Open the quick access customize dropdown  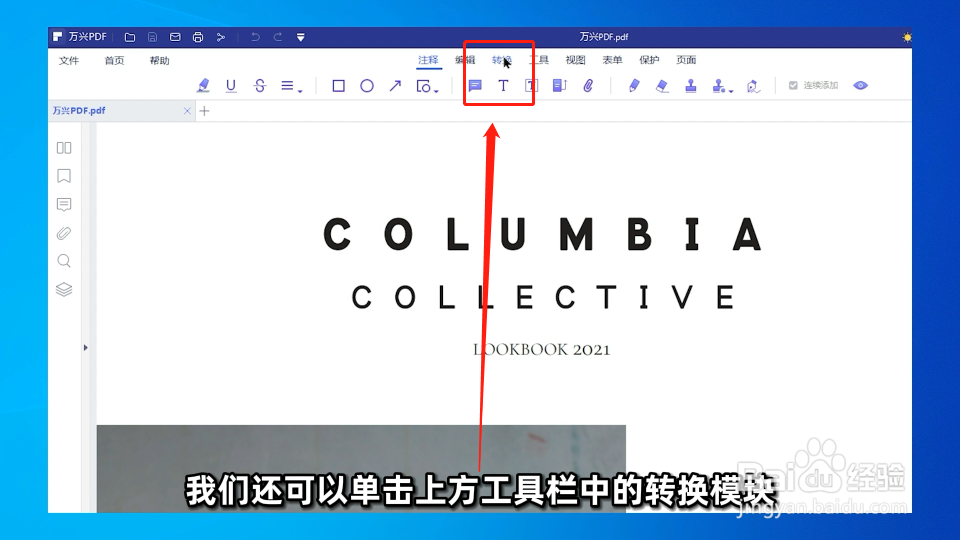(301, 37)
